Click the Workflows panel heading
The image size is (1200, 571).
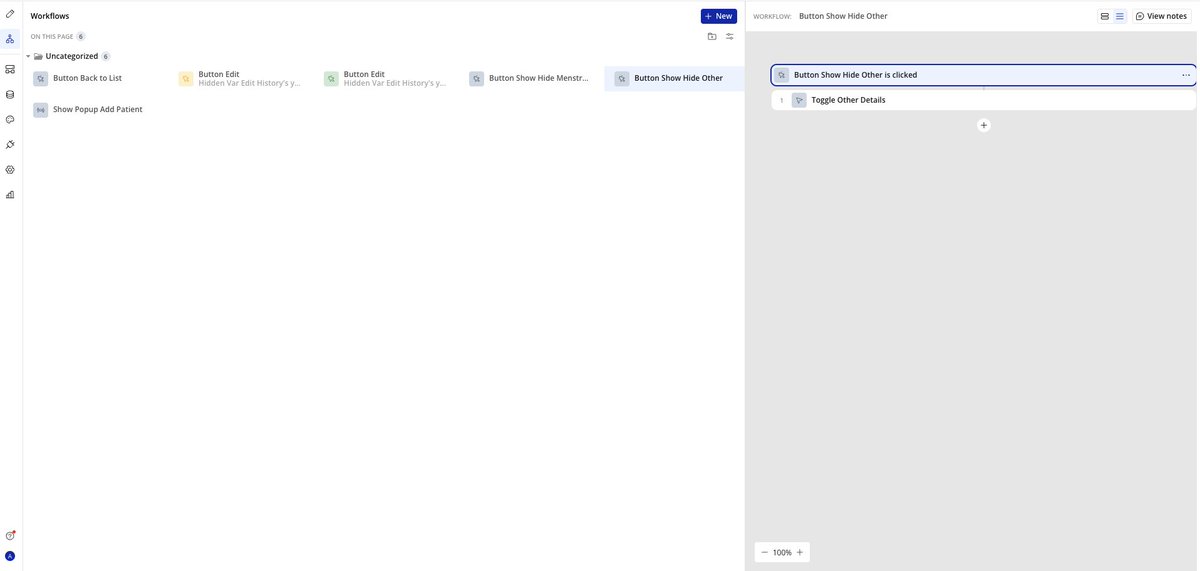[x=50, y=16]
